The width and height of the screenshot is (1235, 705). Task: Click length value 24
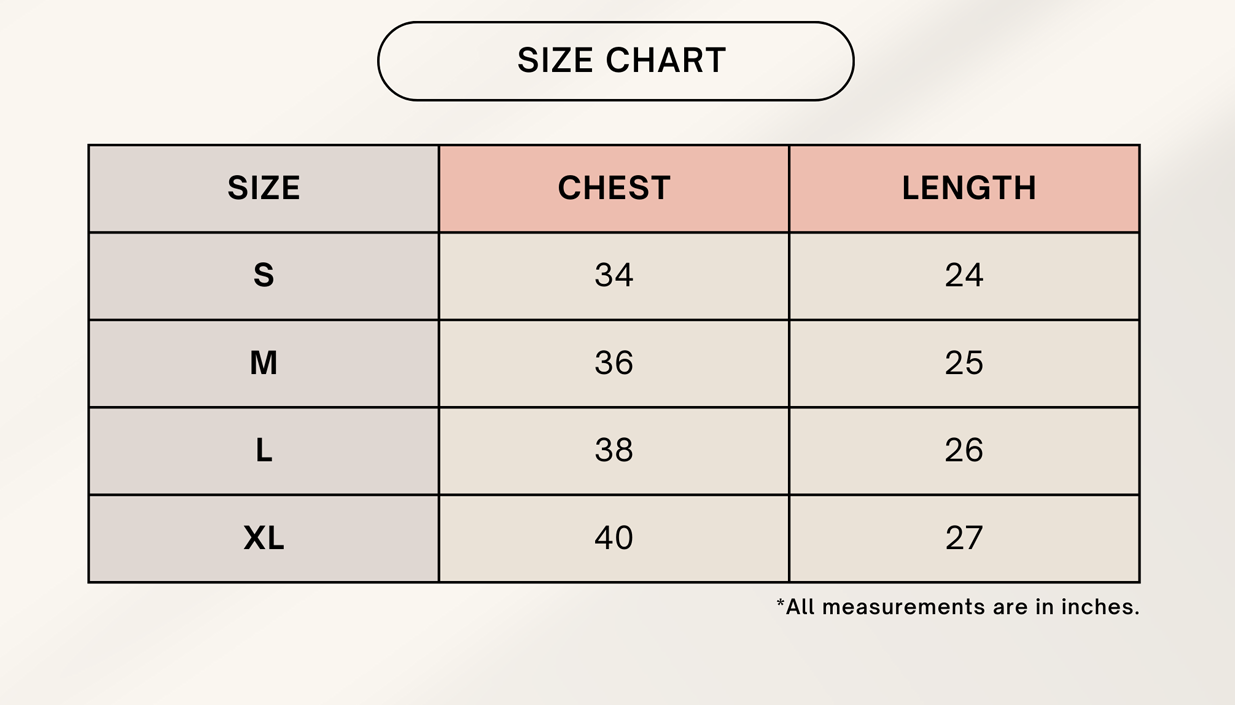pos(964,276)
